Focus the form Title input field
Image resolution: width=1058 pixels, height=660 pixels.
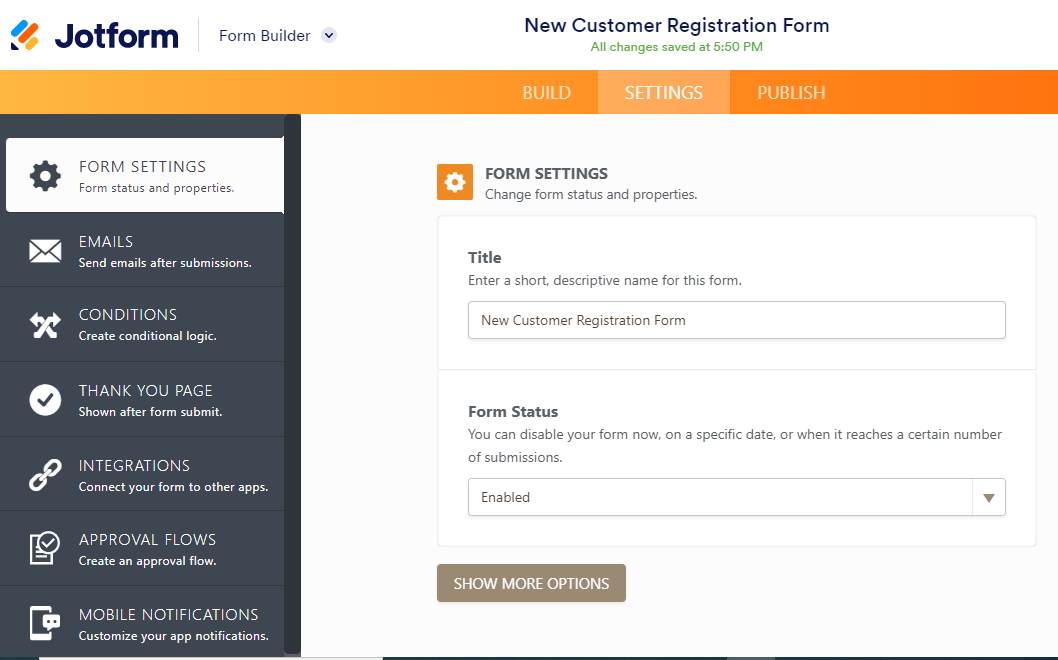point(737,320)
